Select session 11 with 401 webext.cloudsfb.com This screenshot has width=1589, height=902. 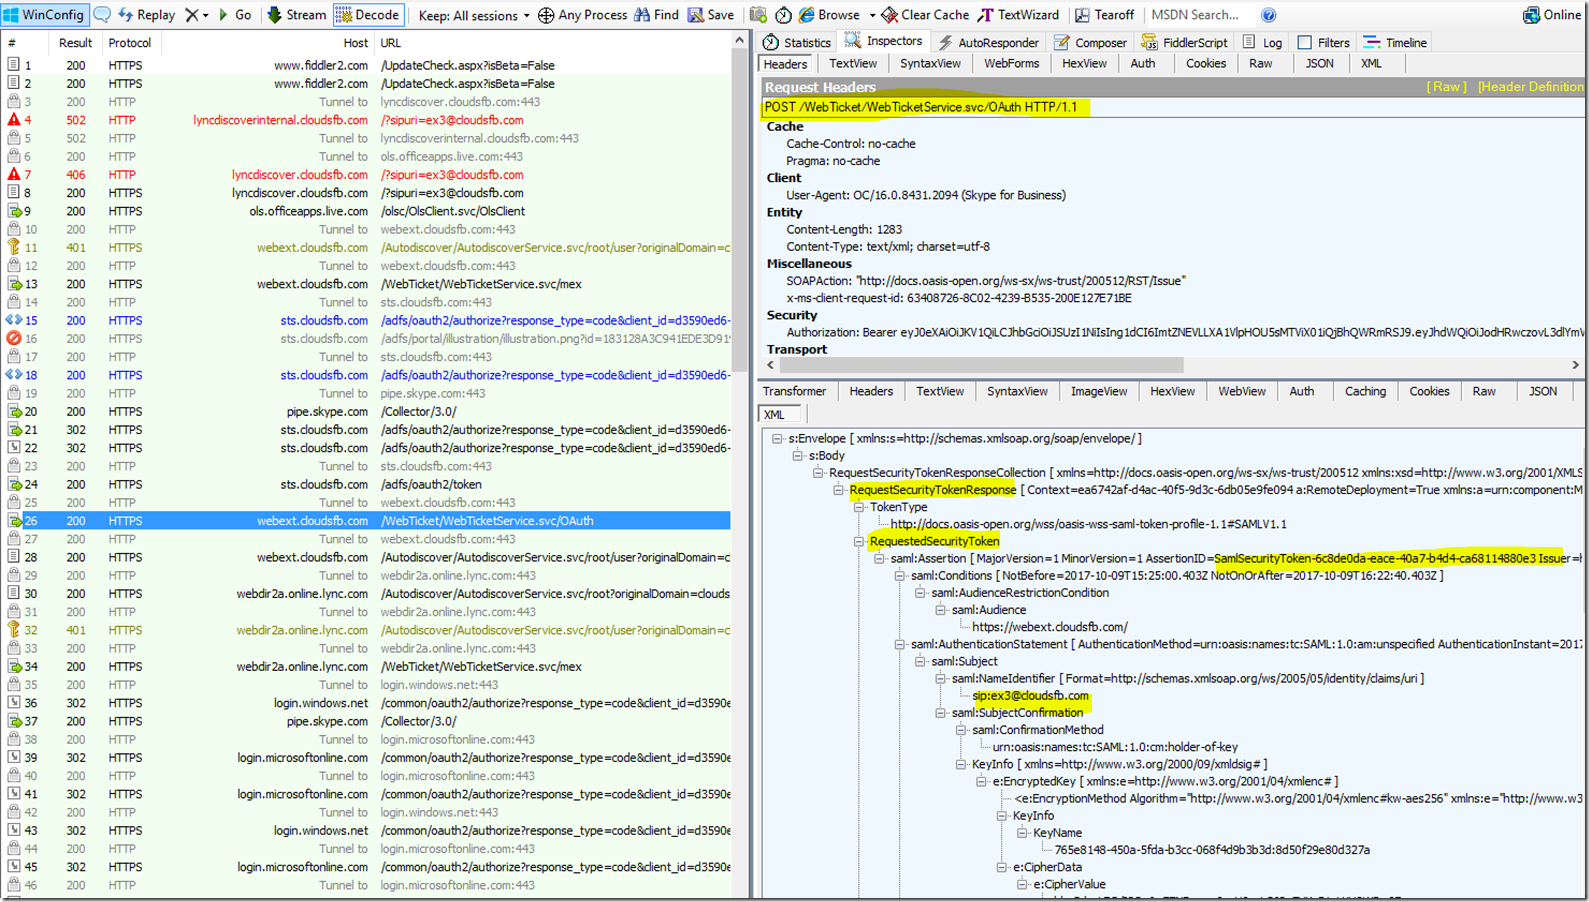pyautogui.click(x=367, y=247)
